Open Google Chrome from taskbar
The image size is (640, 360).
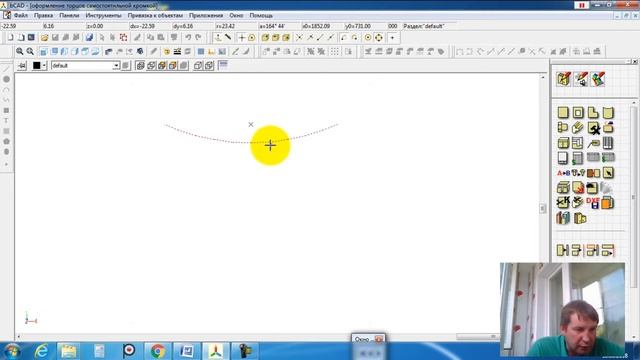point(158,351)
